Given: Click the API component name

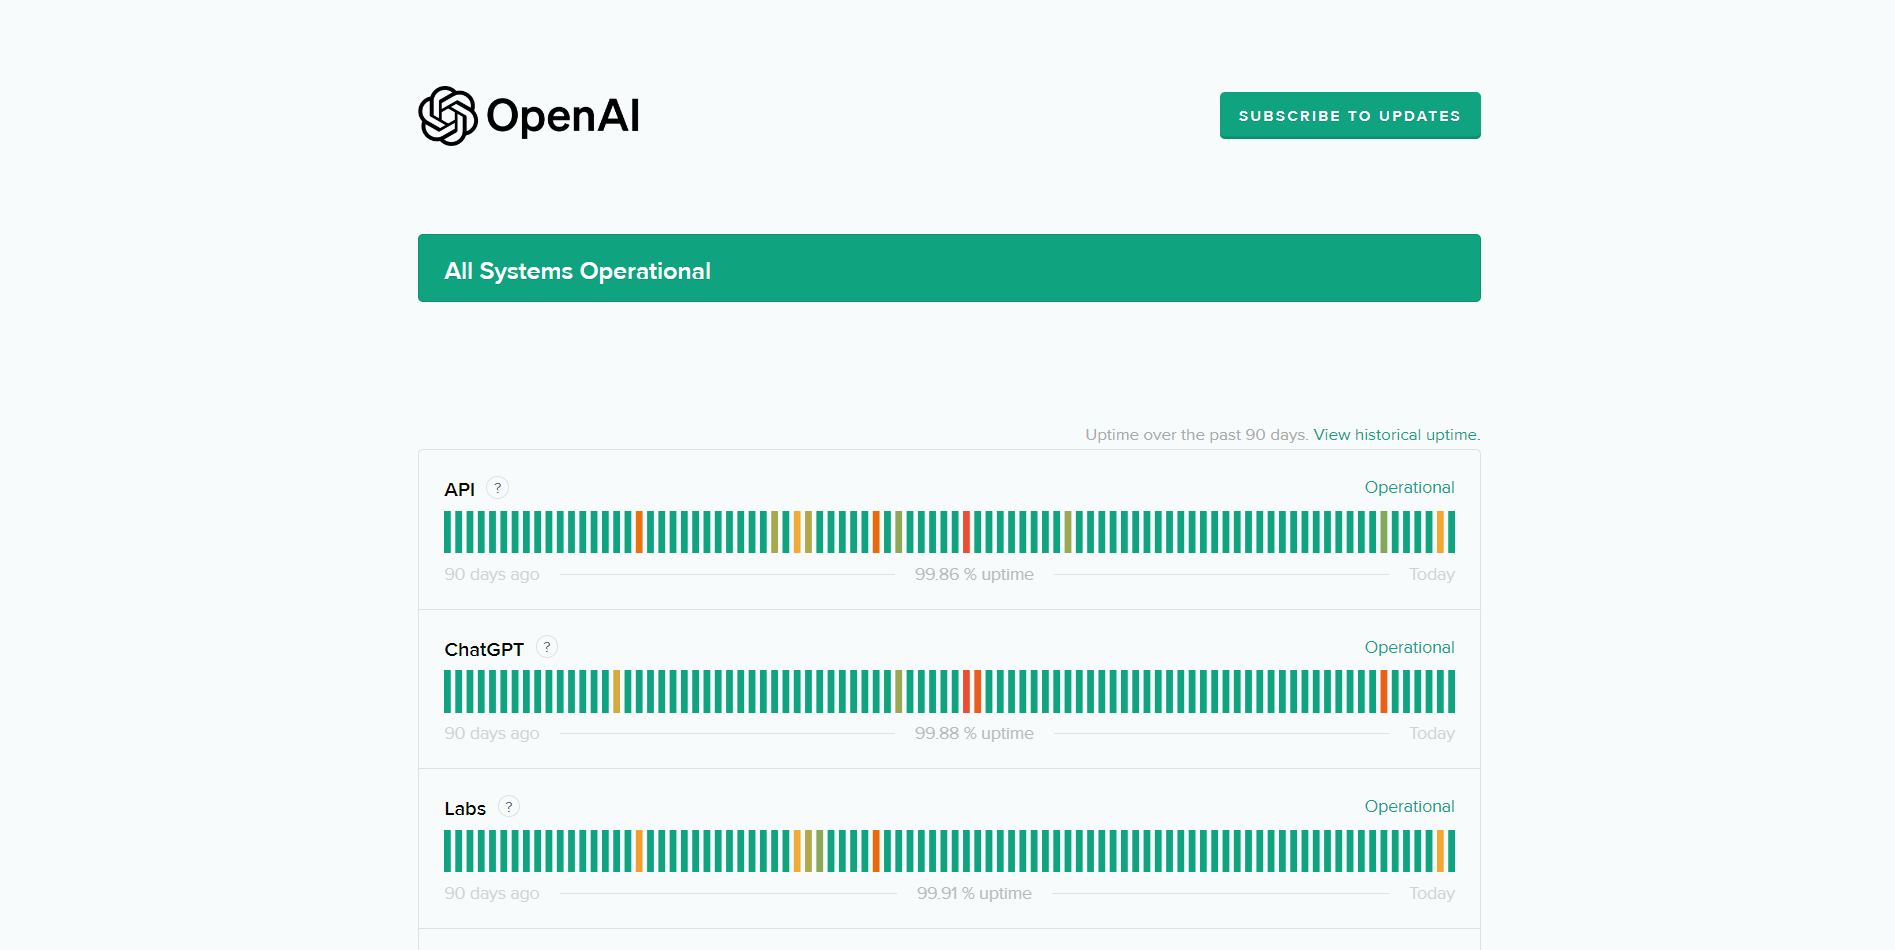Looking at the screenshot, I should tap(460, 490).
